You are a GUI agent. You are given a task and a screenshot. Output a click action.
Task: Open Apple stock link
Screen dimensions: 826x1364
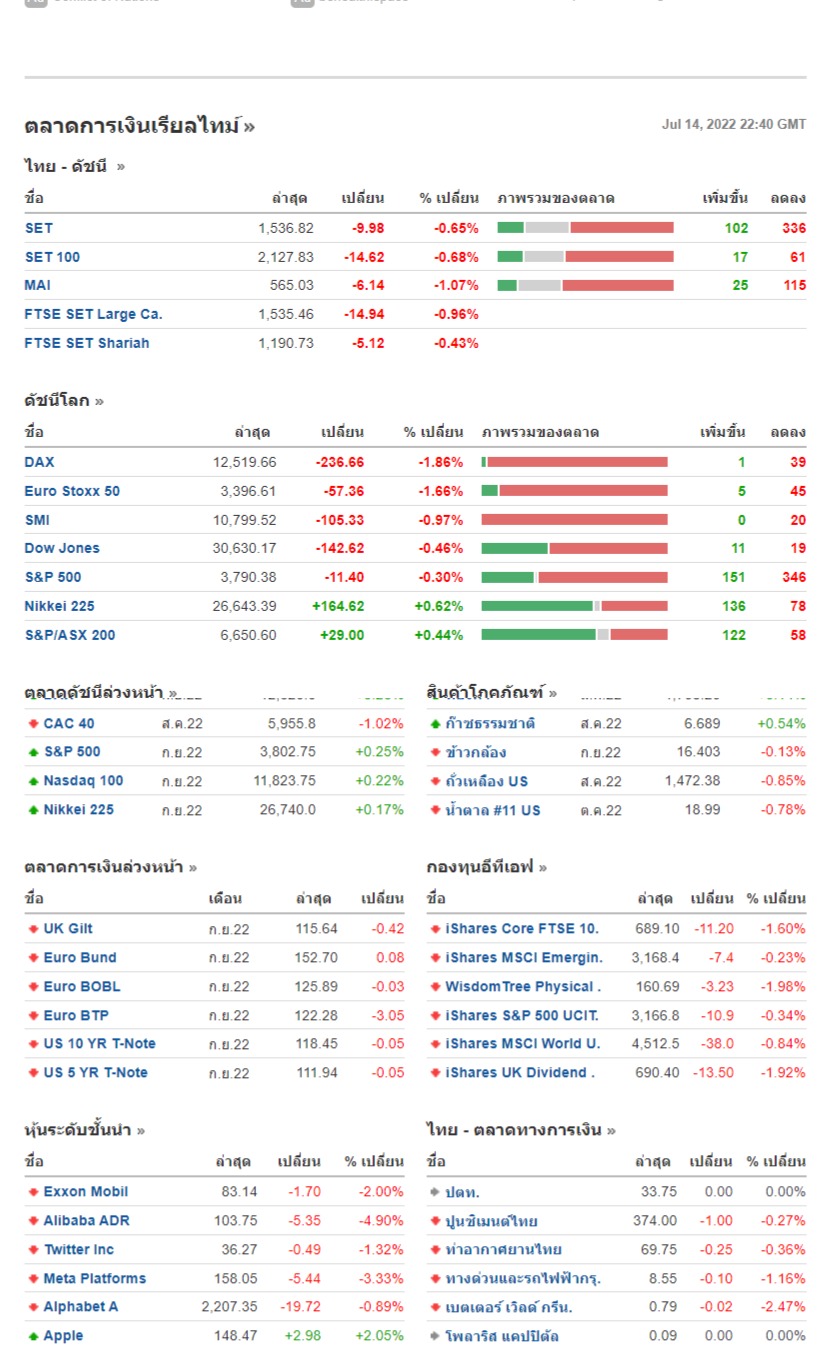pyautogui.click(x=64, y=1336)
